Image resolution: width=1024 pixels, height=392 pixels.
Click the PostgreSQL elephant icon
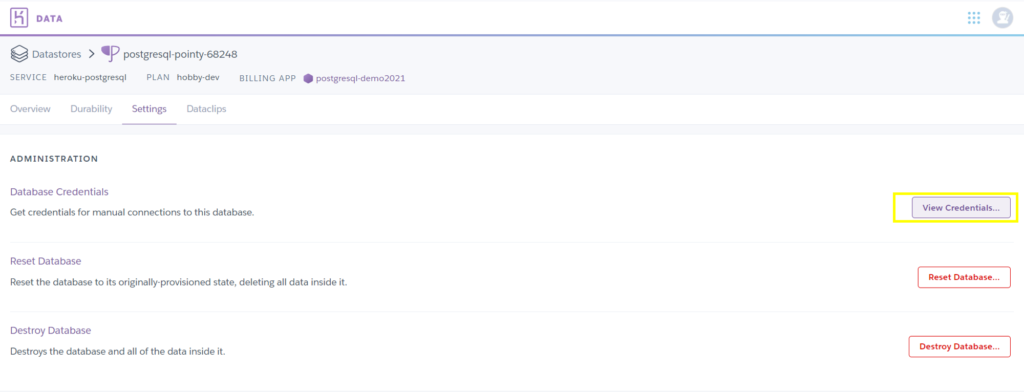(110, 54)
